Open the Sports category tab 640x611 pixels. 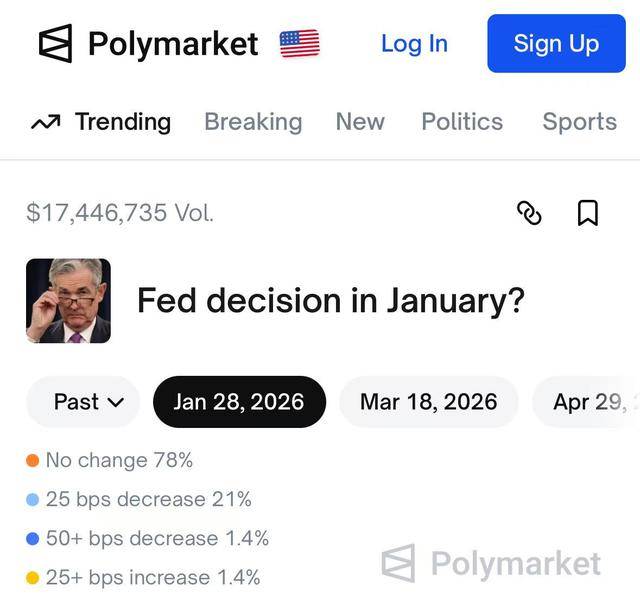tap(579, 122)
